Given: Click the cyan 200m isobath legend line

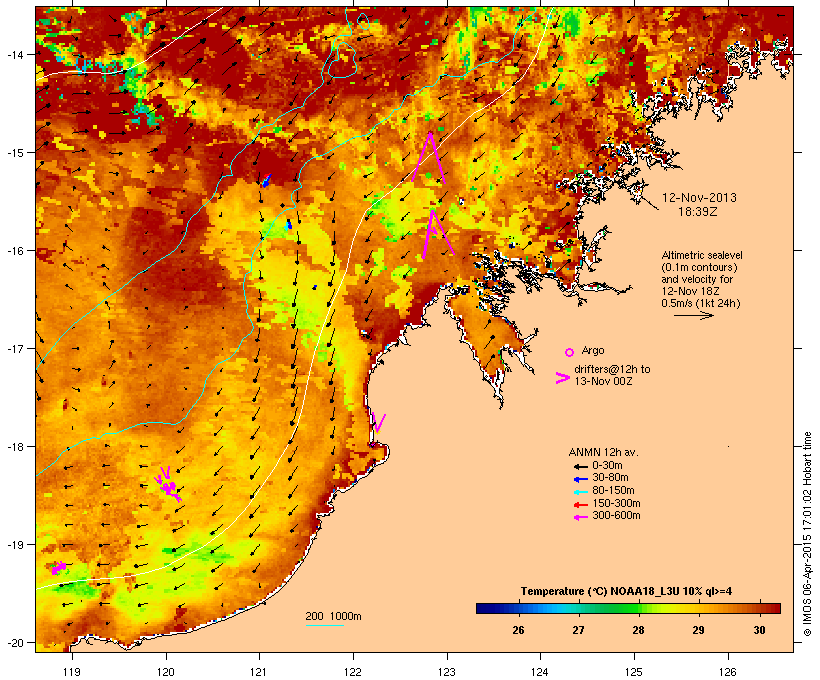Looking at the screenshot, I should (324, 625).
